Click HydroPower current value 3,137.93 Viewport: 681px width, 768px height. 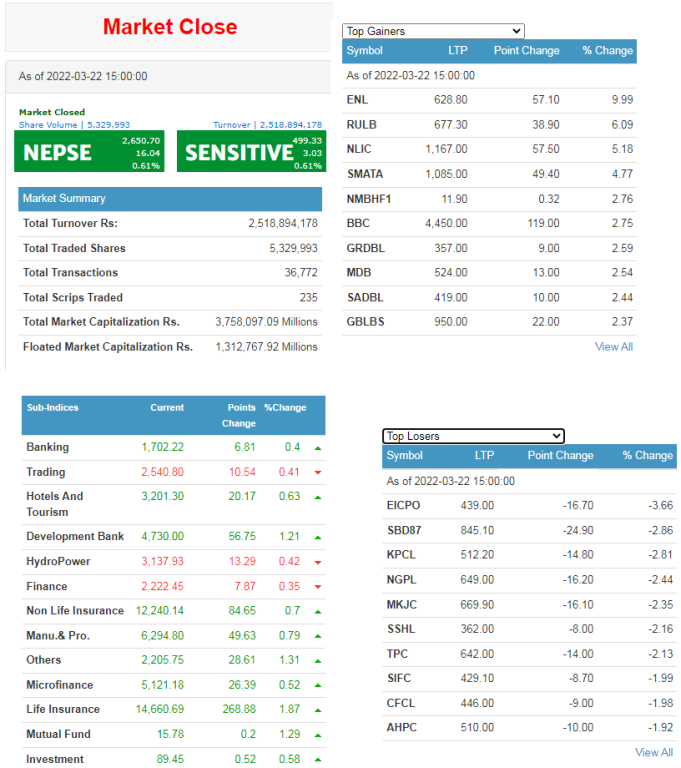[x=163, y=561]
